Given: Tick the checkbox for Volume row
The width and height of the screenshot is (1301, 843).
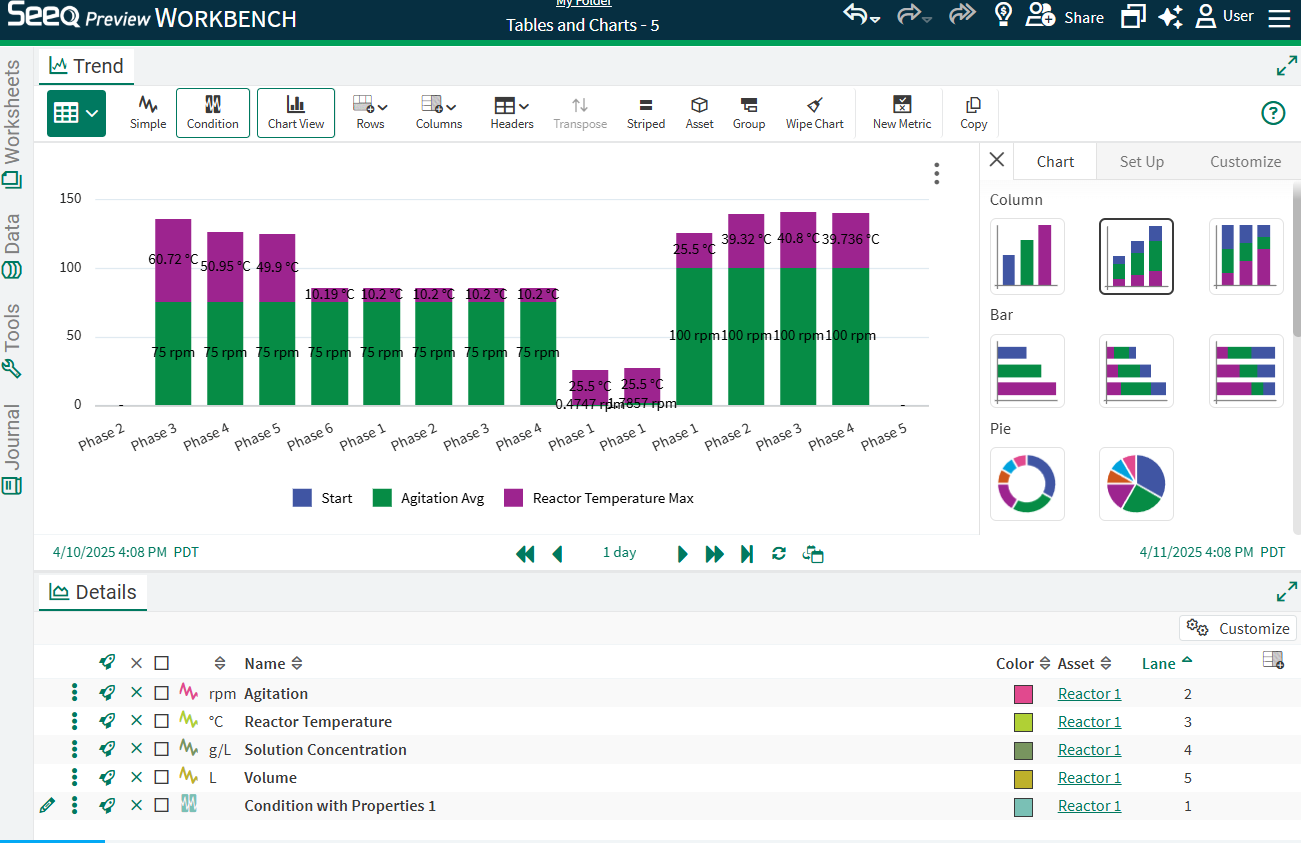Looking at the screenshot, I should point(162,777).
